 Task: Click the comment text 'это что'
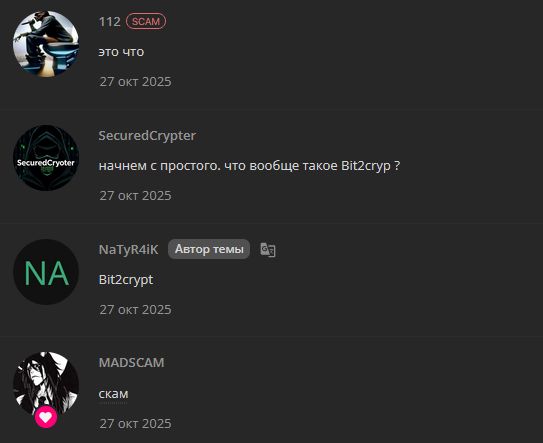(x=121, y=52)
